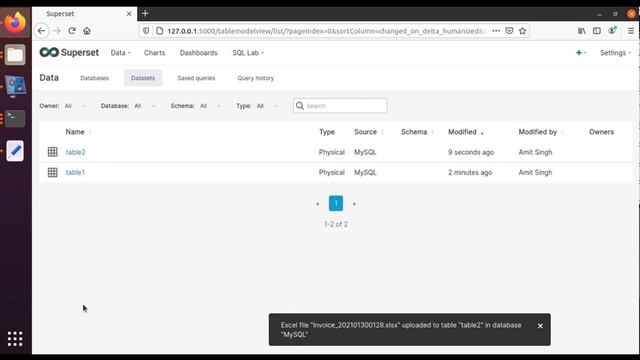
Task: Click '9 seconds ago' modified cell
Action: point(471,152)
